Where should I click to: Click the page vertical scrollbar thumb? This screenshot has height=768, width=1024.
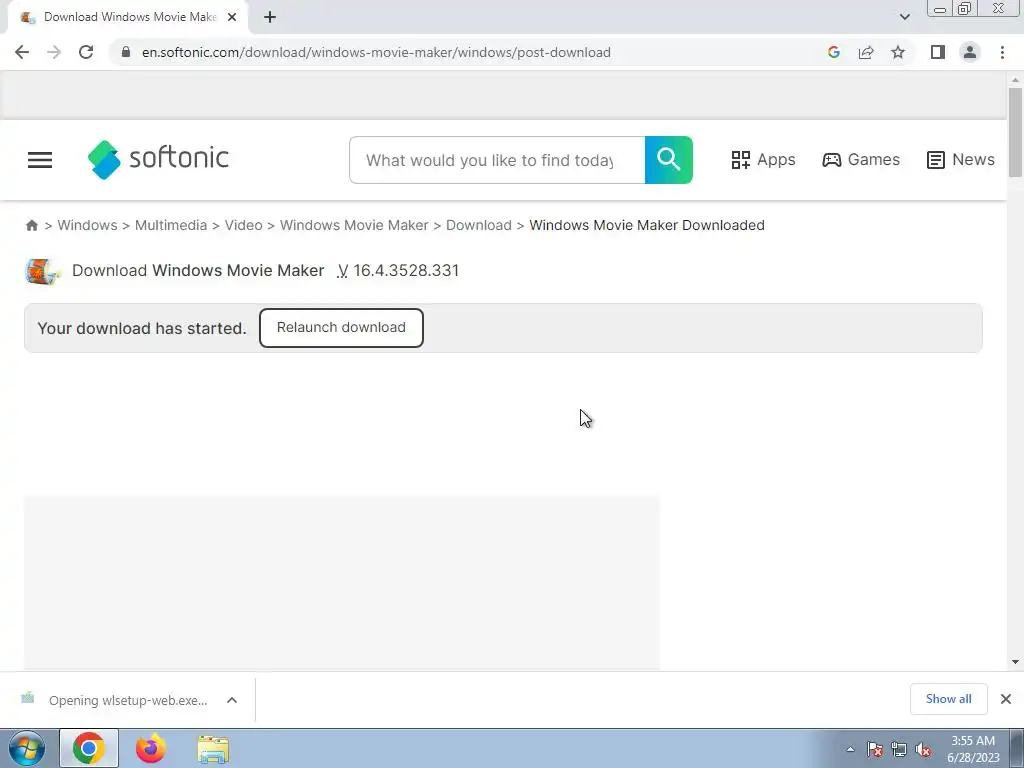(x=1015, y=131)
